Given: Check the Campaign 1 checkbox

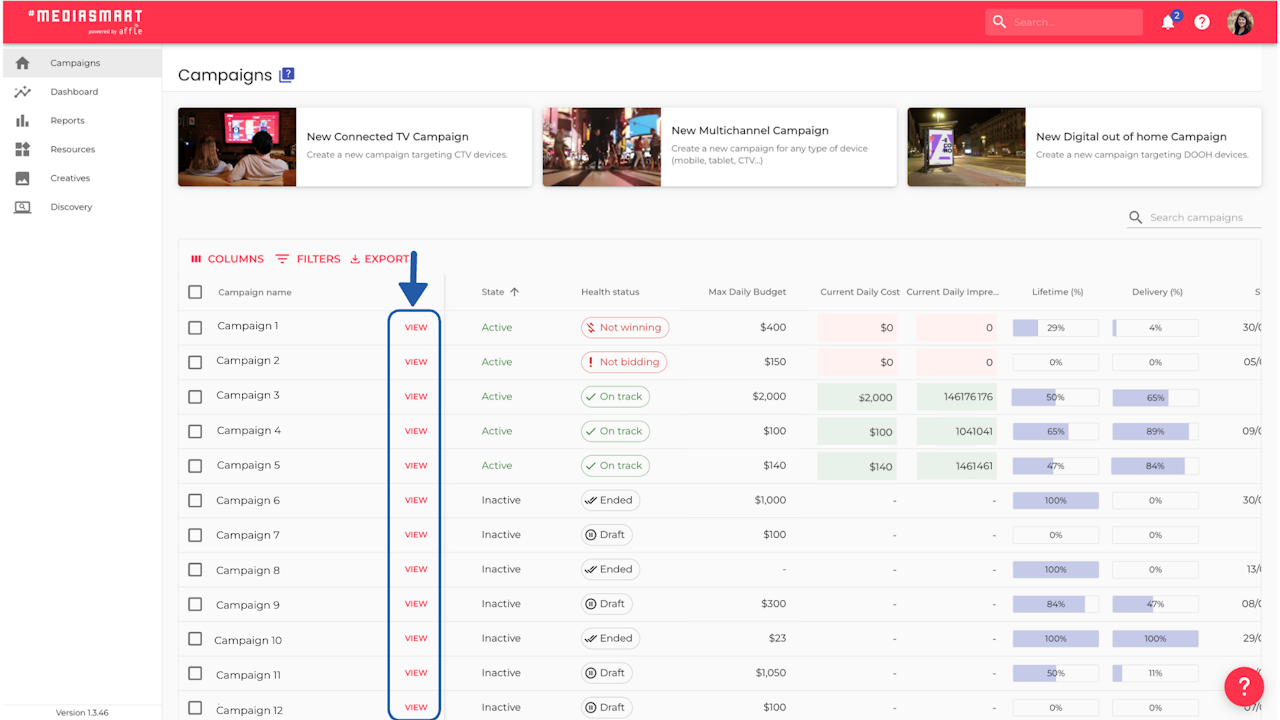Looking at the screenshot, I should [195, 327].
